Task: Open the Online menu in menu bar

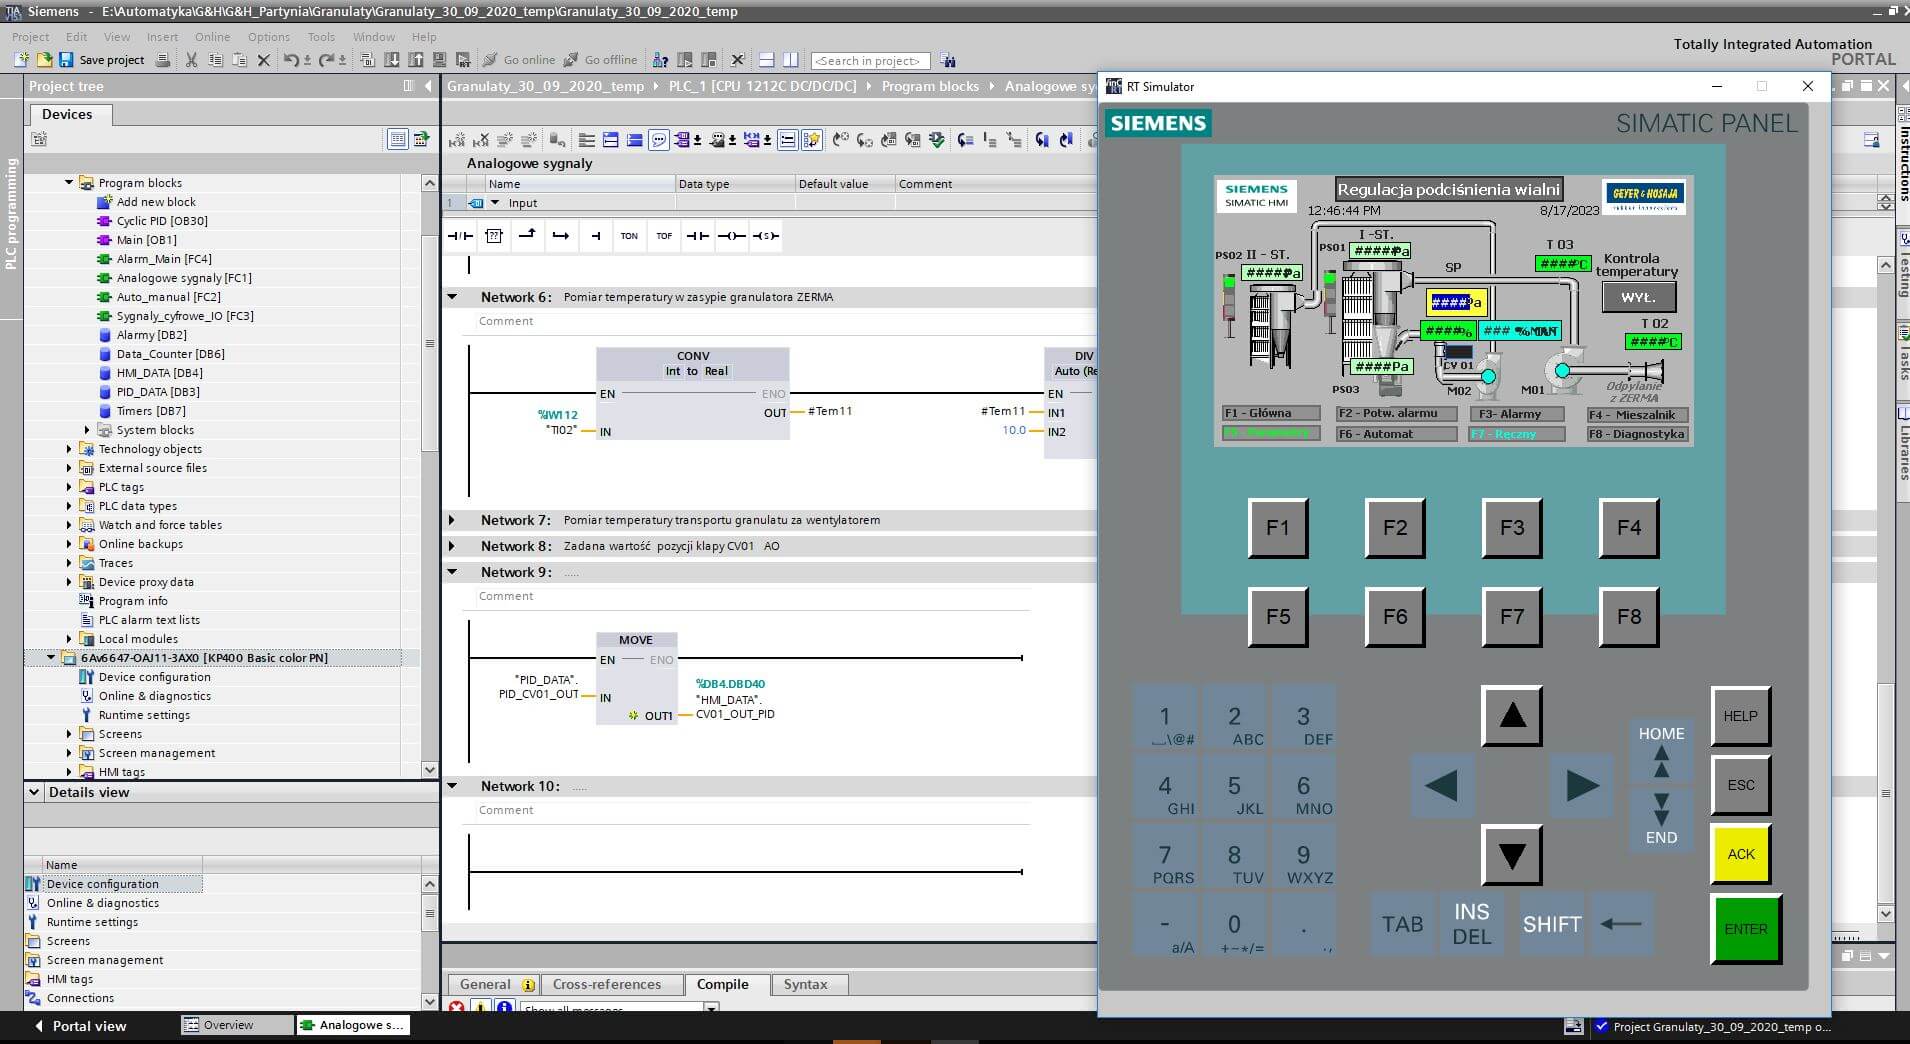Action: tap(212, 37)
